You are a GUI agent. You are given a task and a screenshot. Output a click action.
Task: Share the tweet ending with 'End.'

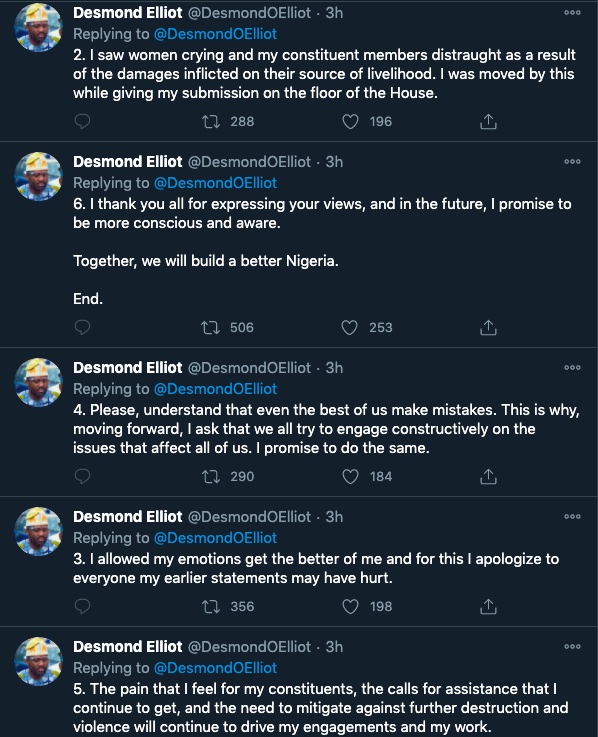click(x=488, y=328)
